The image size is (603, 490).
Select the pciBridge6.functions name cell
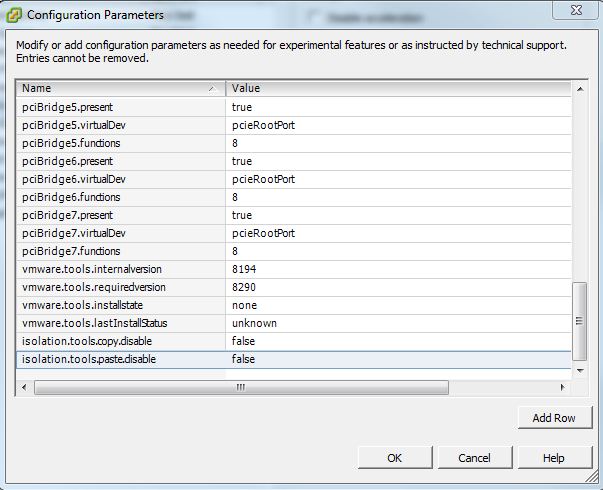pyautogui.click(x=121, y=197)
